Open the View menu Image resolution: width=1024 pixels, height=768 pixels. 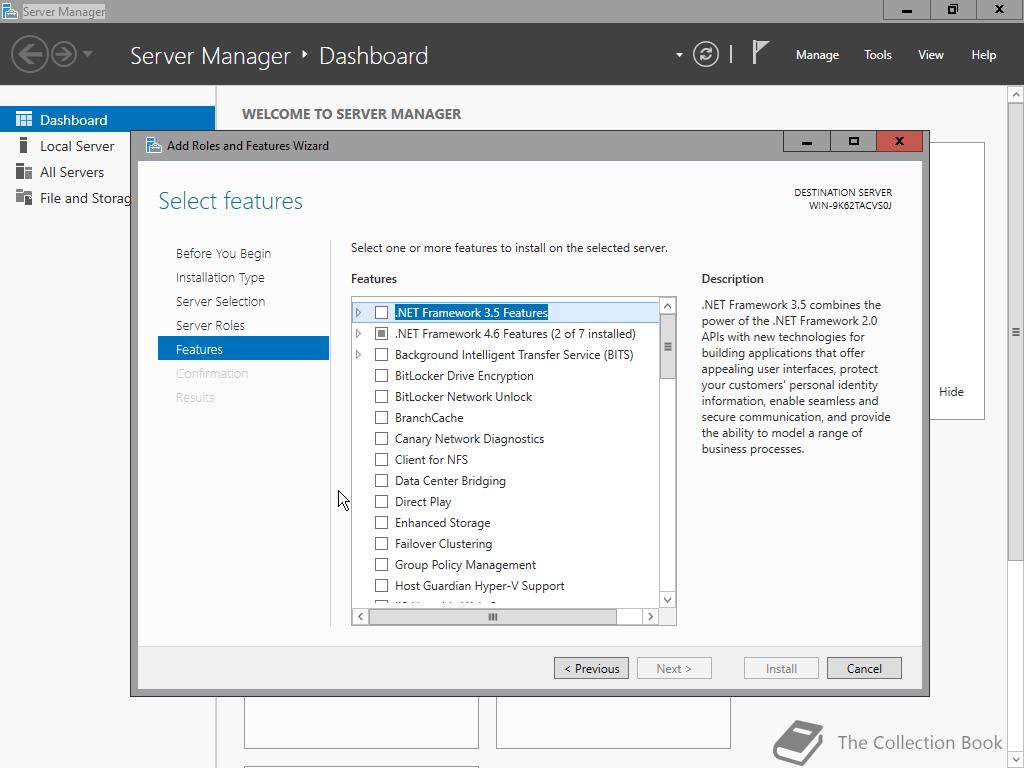pyautogui.click(x=931, y=55)
